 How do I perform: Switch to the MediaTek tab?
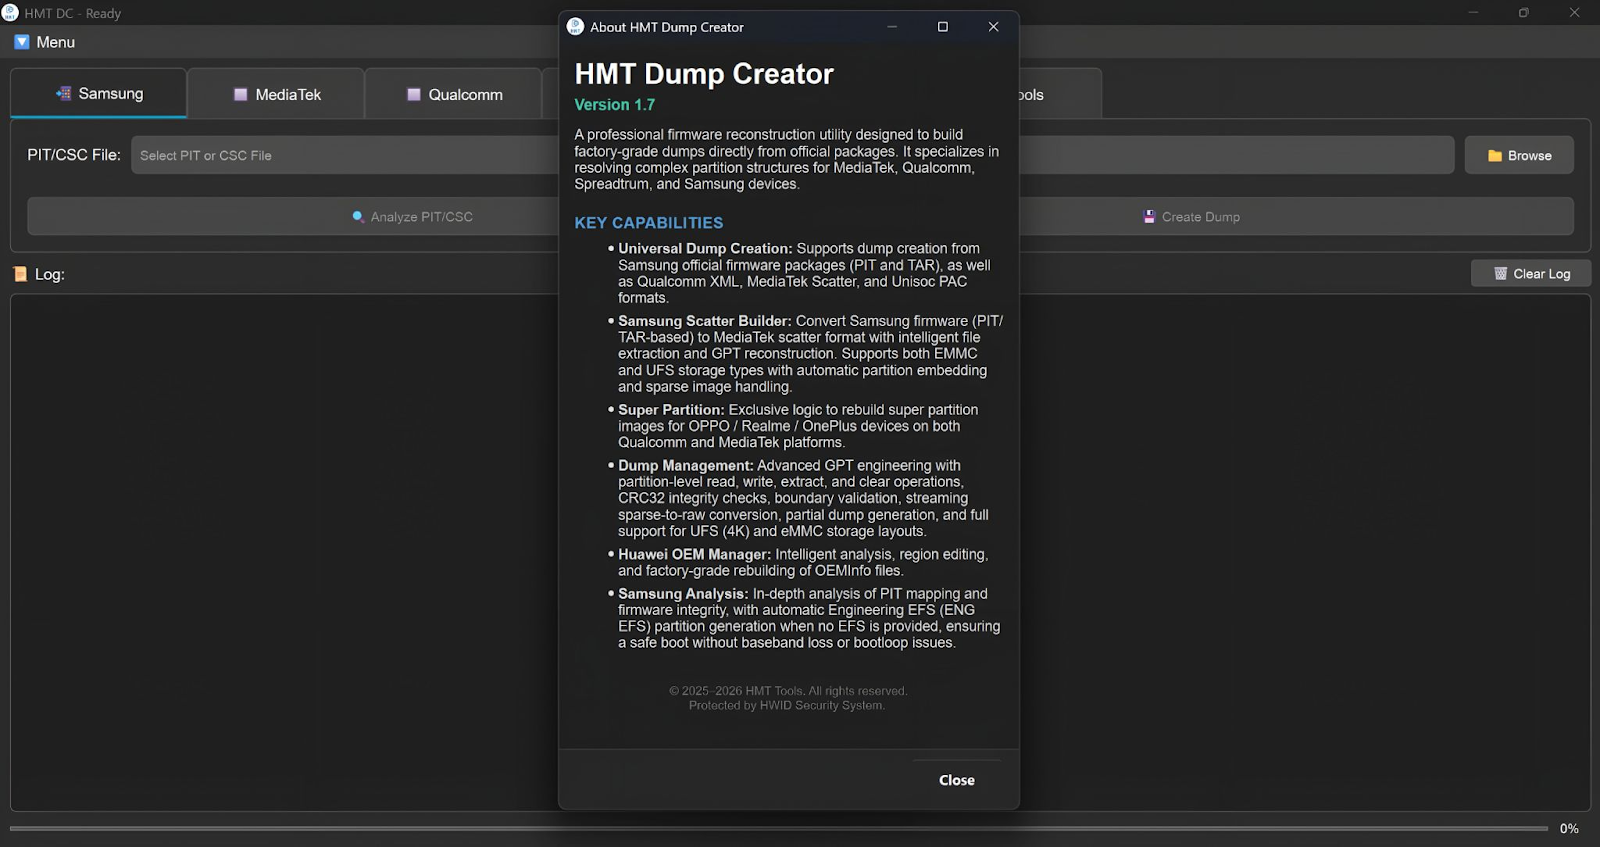(276, 94)
